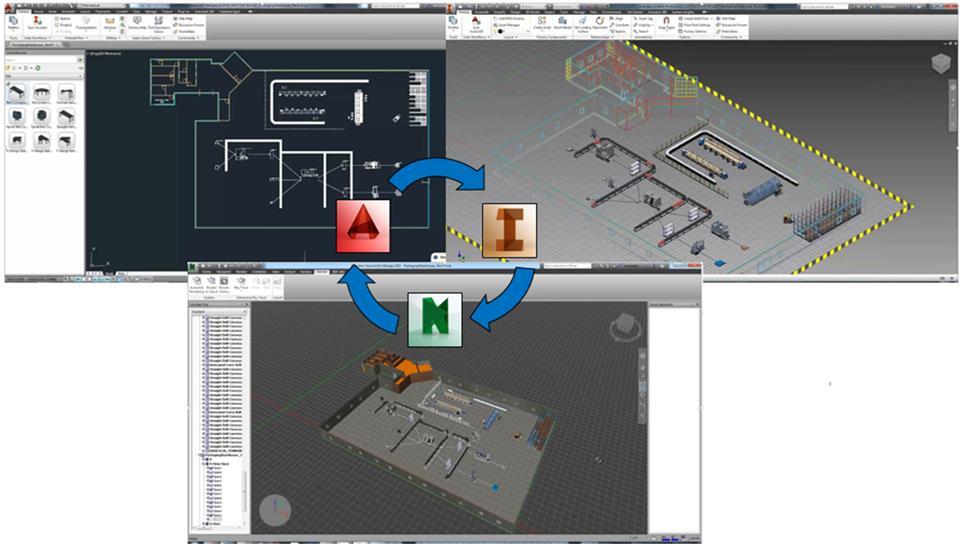Click the Asset Browser search field
Image resolution: width=960 pixels, height=544 pixels.
tap(42, 60)
